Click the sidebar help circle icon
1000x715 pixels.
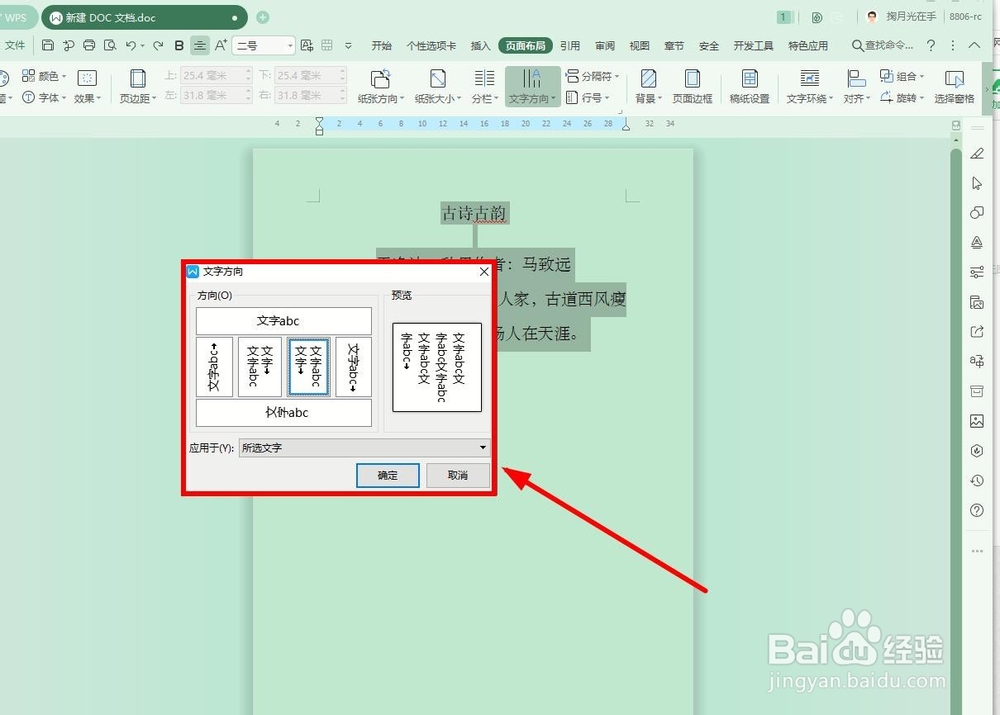(976, 510)
